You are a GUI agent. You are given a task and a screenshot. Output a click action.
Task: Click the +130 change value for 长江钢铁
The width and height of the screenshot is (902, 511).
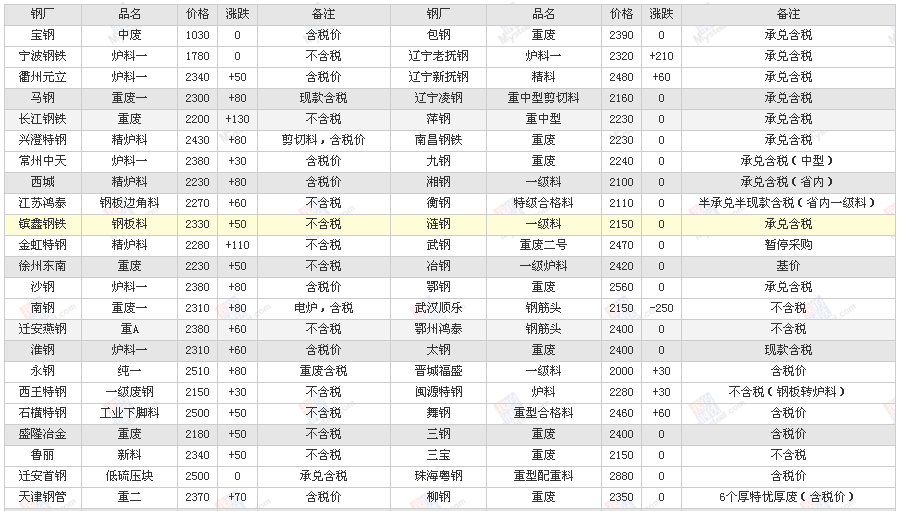237,119
